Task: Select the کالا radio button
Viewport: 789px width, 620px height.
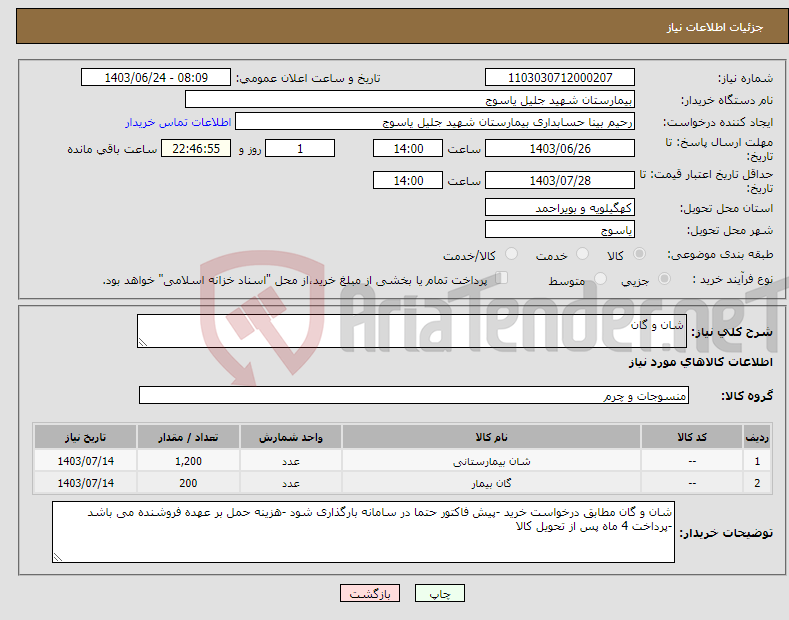Action: (x=639, y=254)
